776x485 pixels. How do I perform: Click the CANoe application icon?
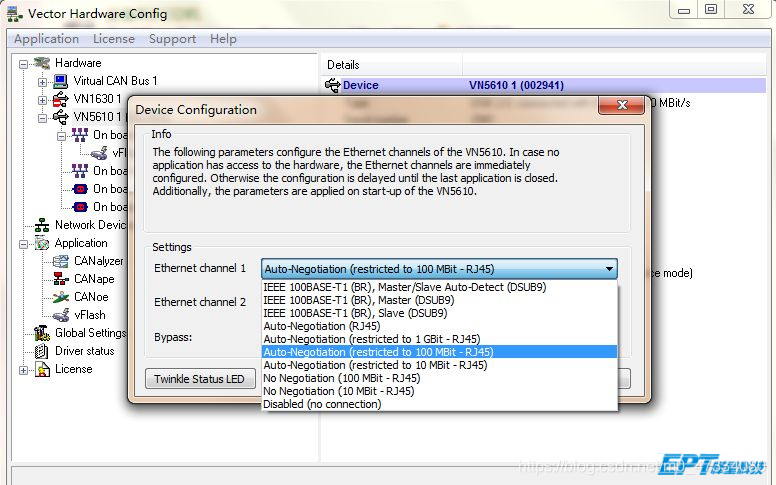61,297
